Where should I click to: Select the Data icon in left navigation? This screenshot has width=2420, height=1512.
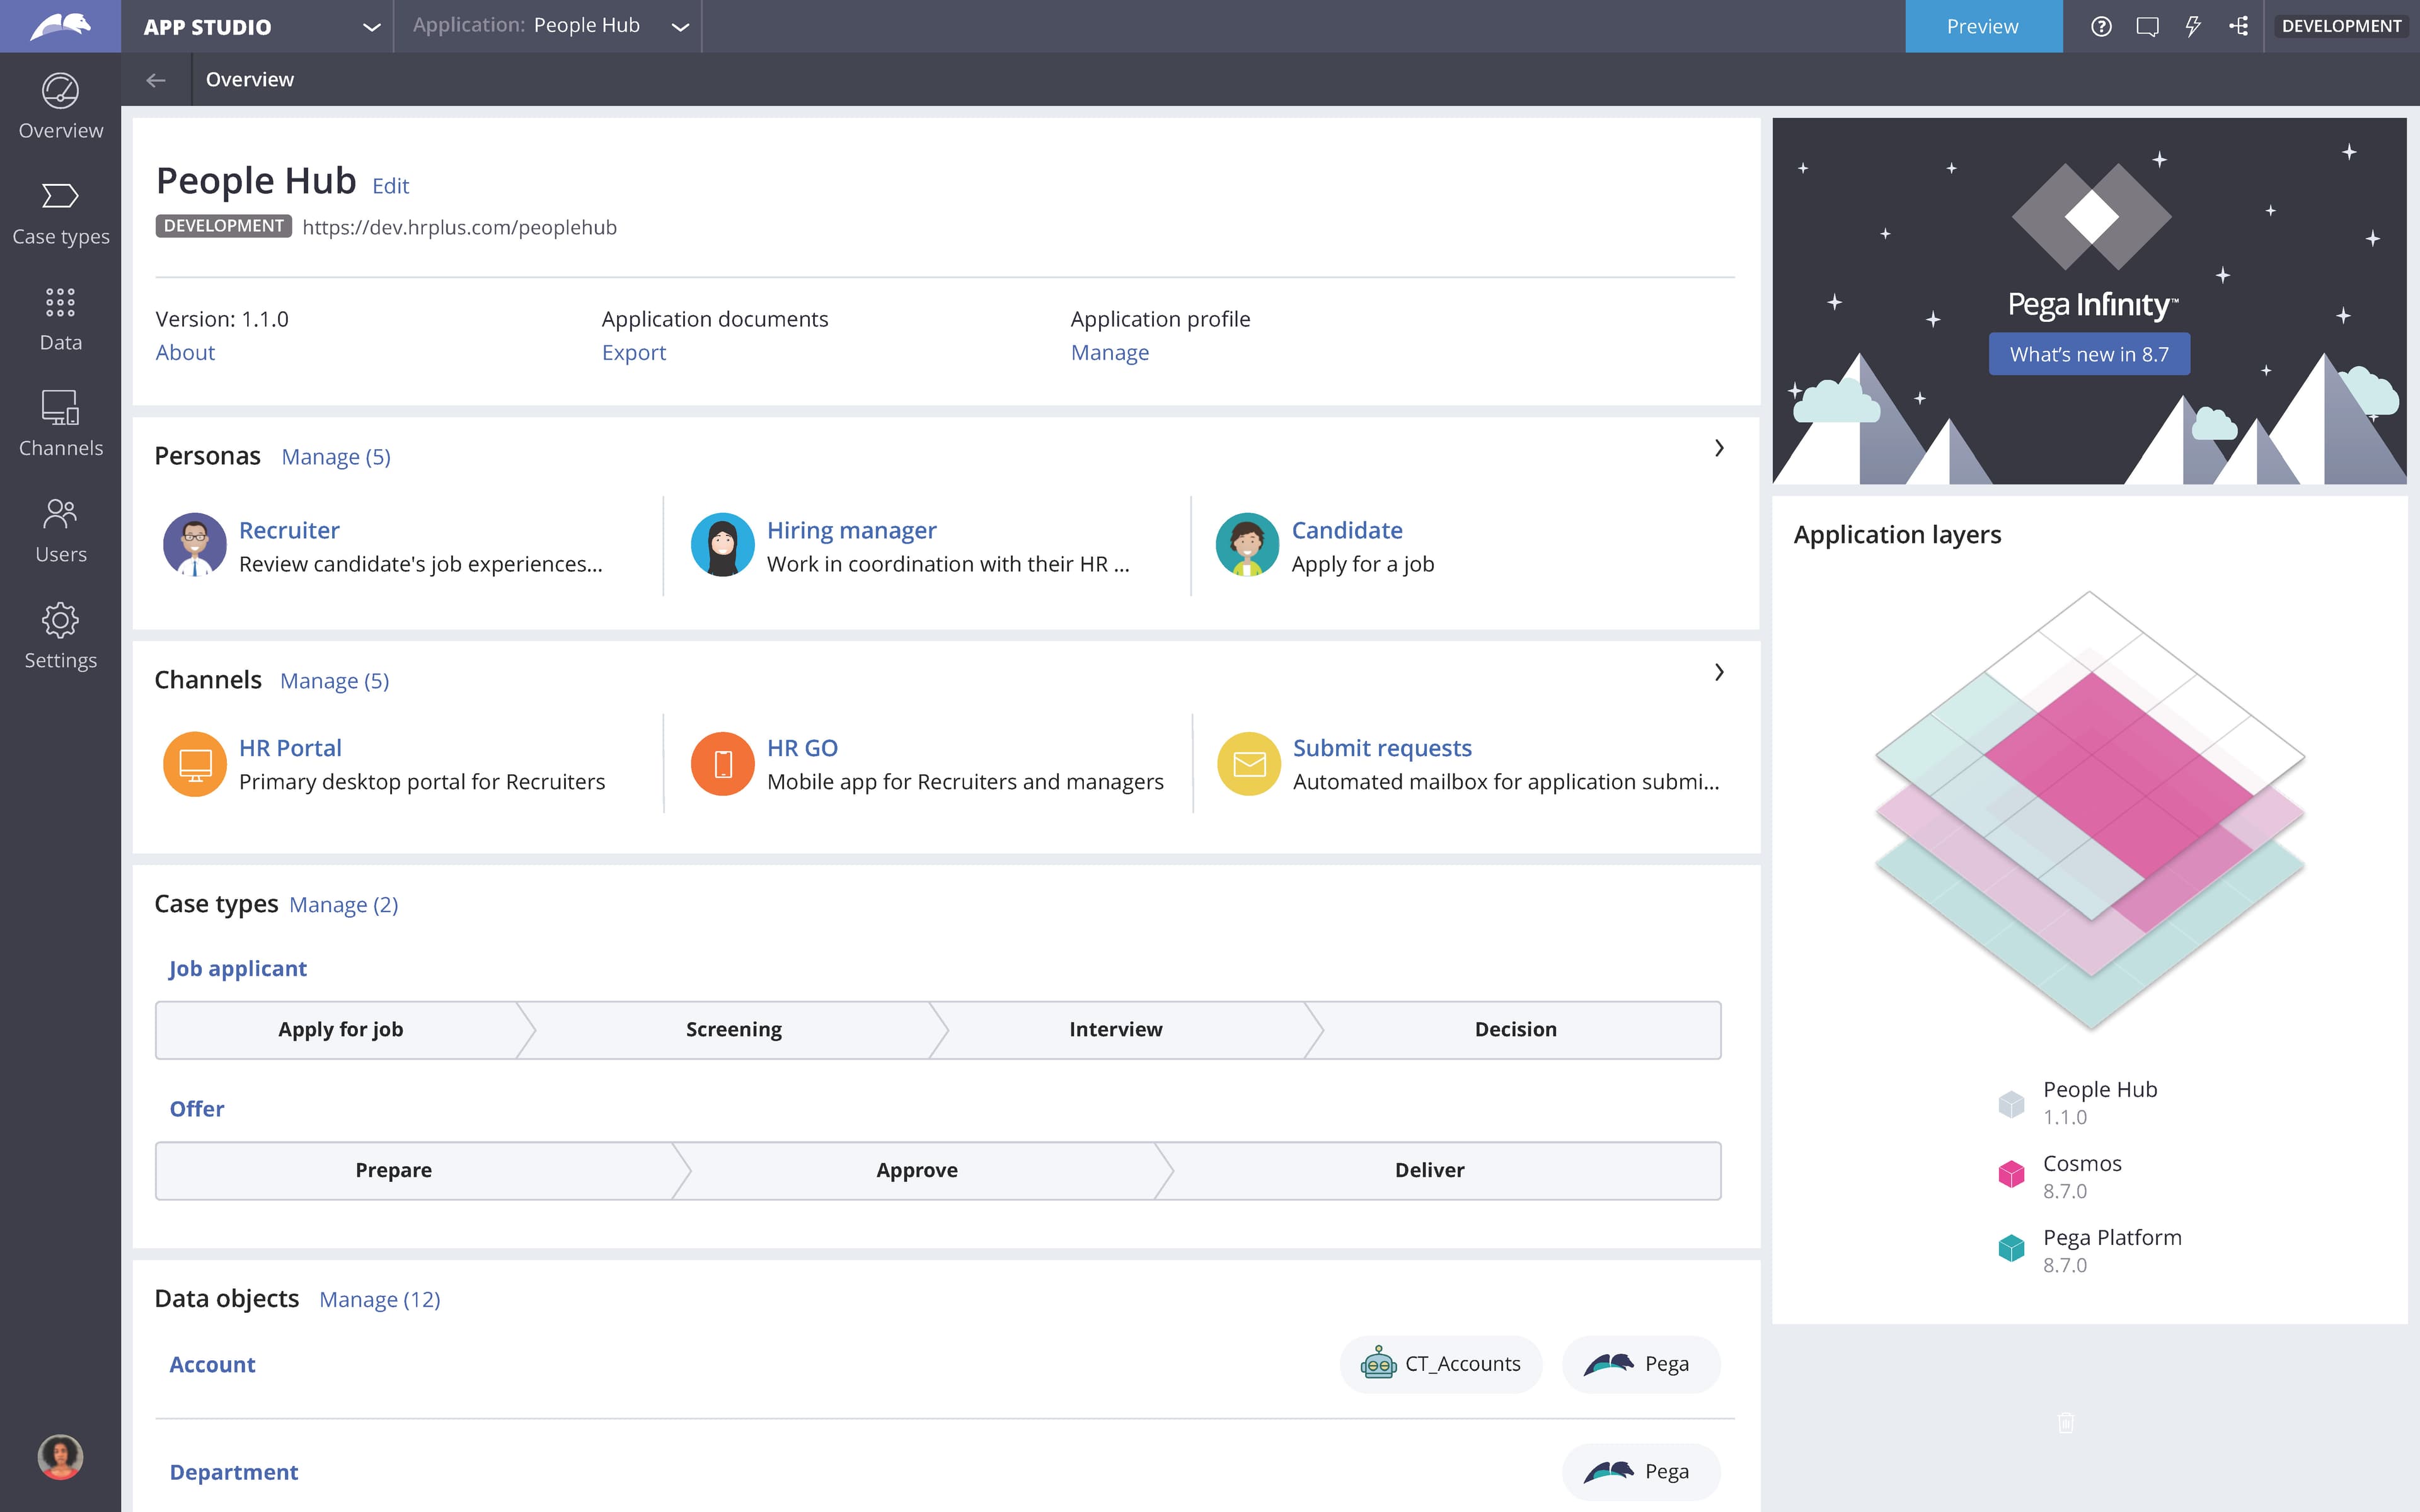point(60,318)
